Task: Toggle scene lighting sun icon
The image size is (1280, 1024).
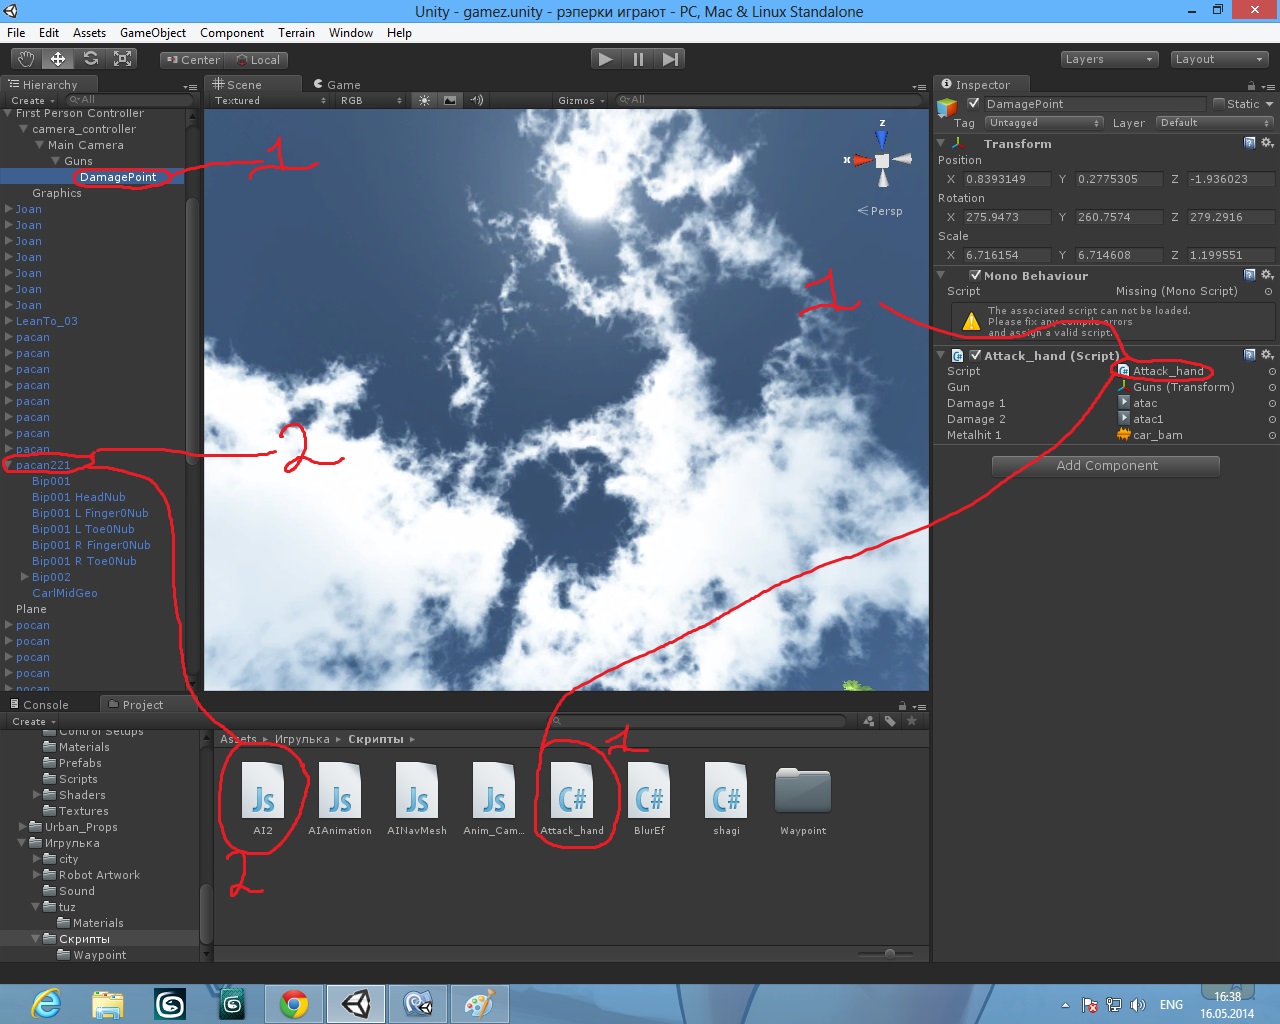Action: tap(425, 100)
